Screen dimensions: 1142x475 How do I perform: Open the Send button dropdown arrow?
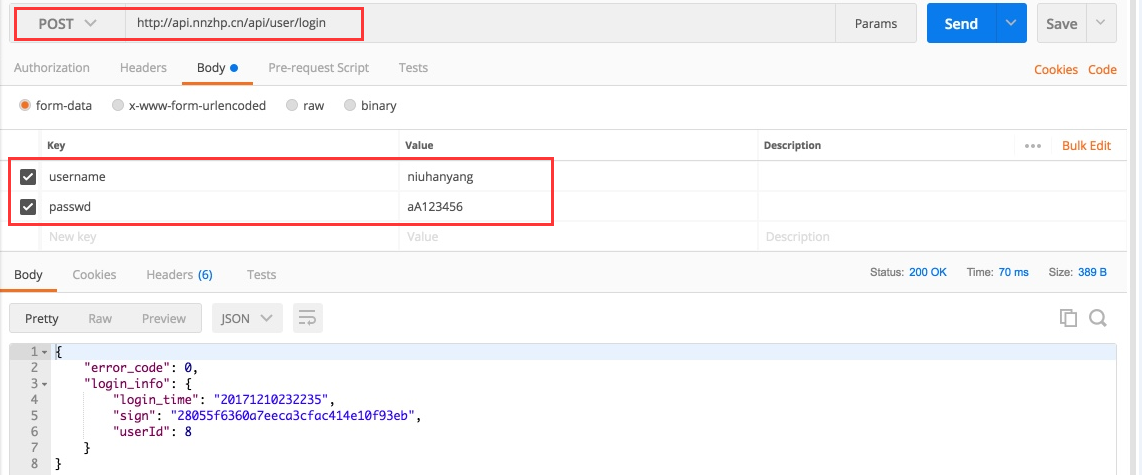click(1011, 23)
